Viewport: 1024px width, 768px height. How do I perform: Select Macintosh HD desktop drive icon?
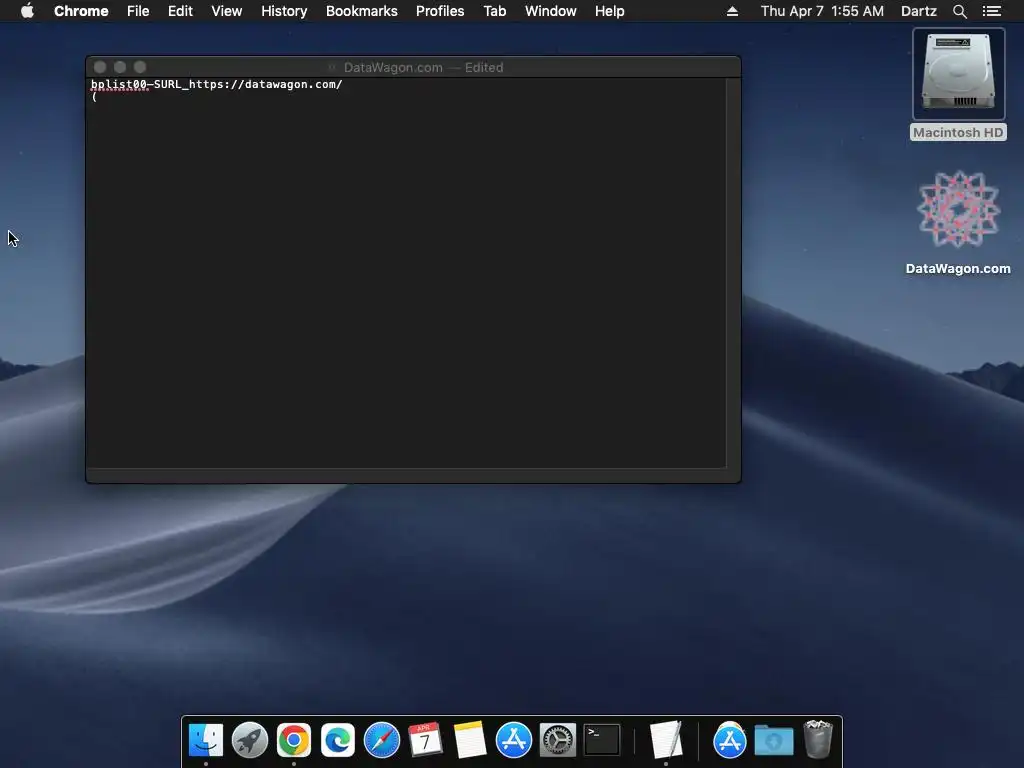click(x=958, y=74)
